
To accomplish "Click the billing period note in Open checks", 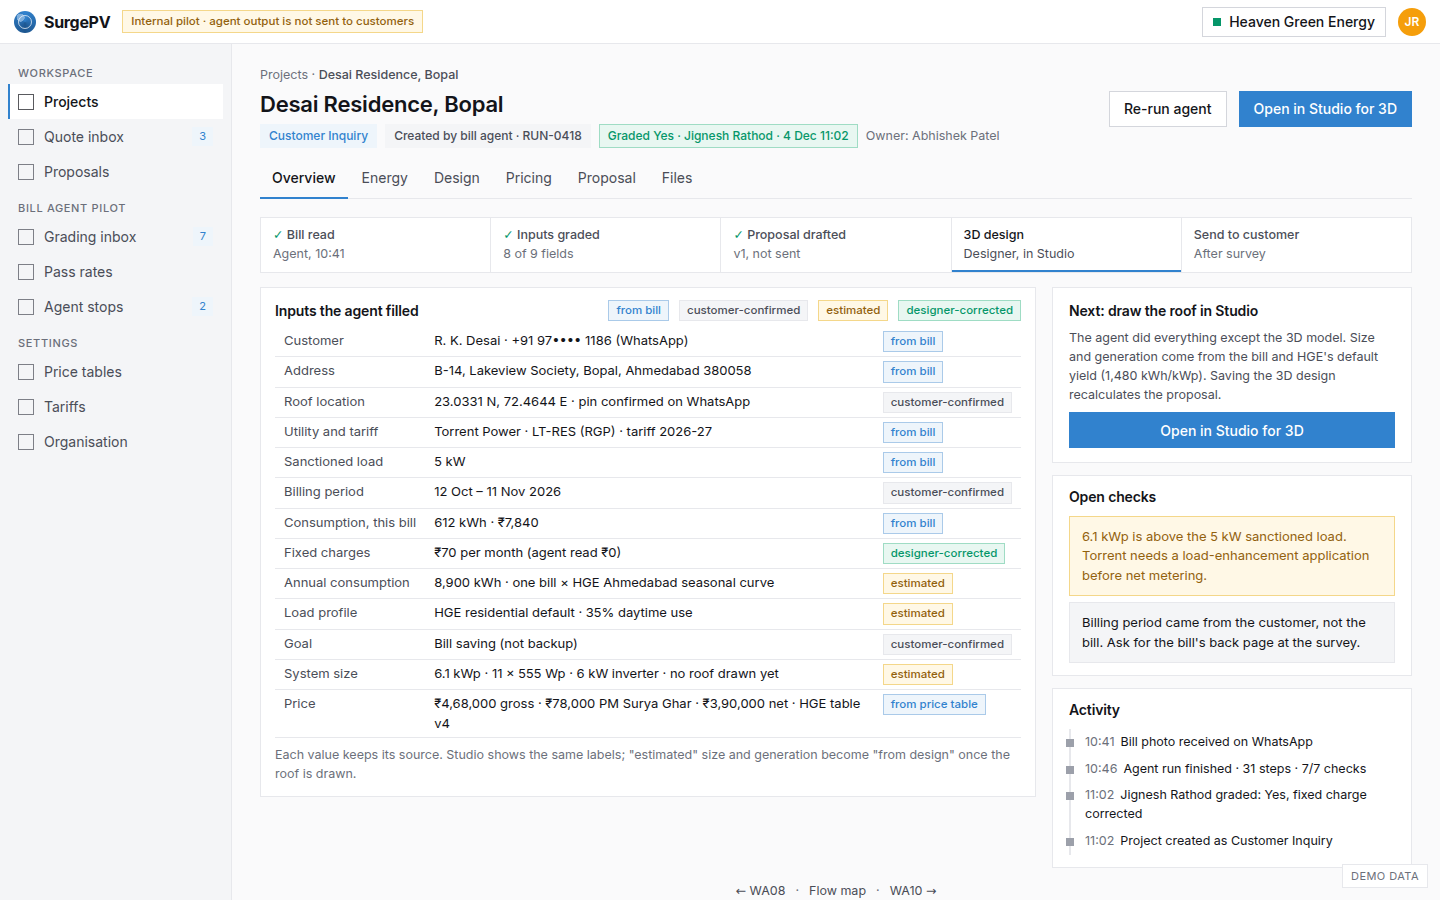I will [x=1232, y=633].
